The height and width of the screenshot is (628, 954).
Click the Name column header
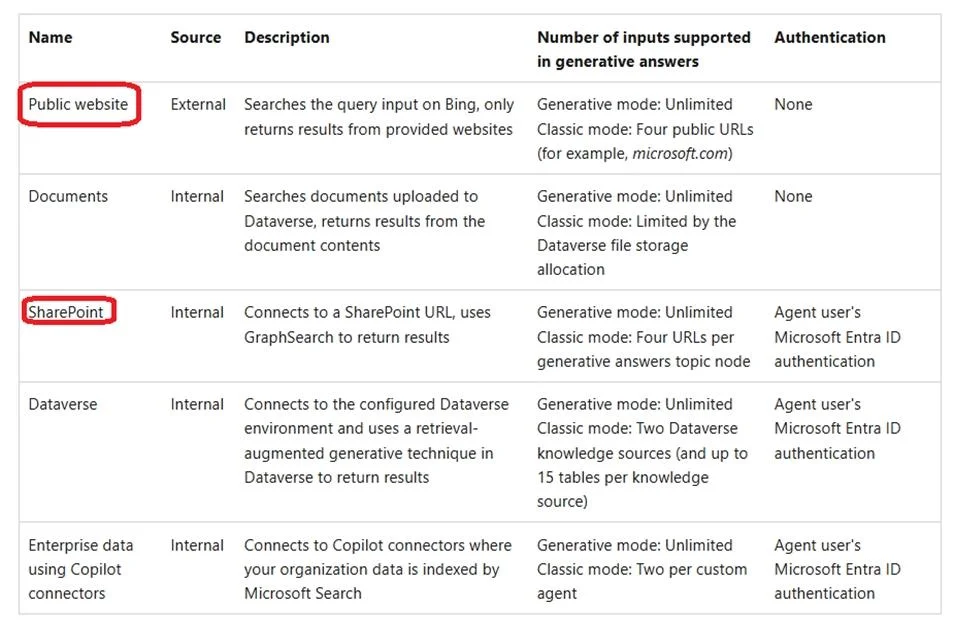click(x=50, y=37)
